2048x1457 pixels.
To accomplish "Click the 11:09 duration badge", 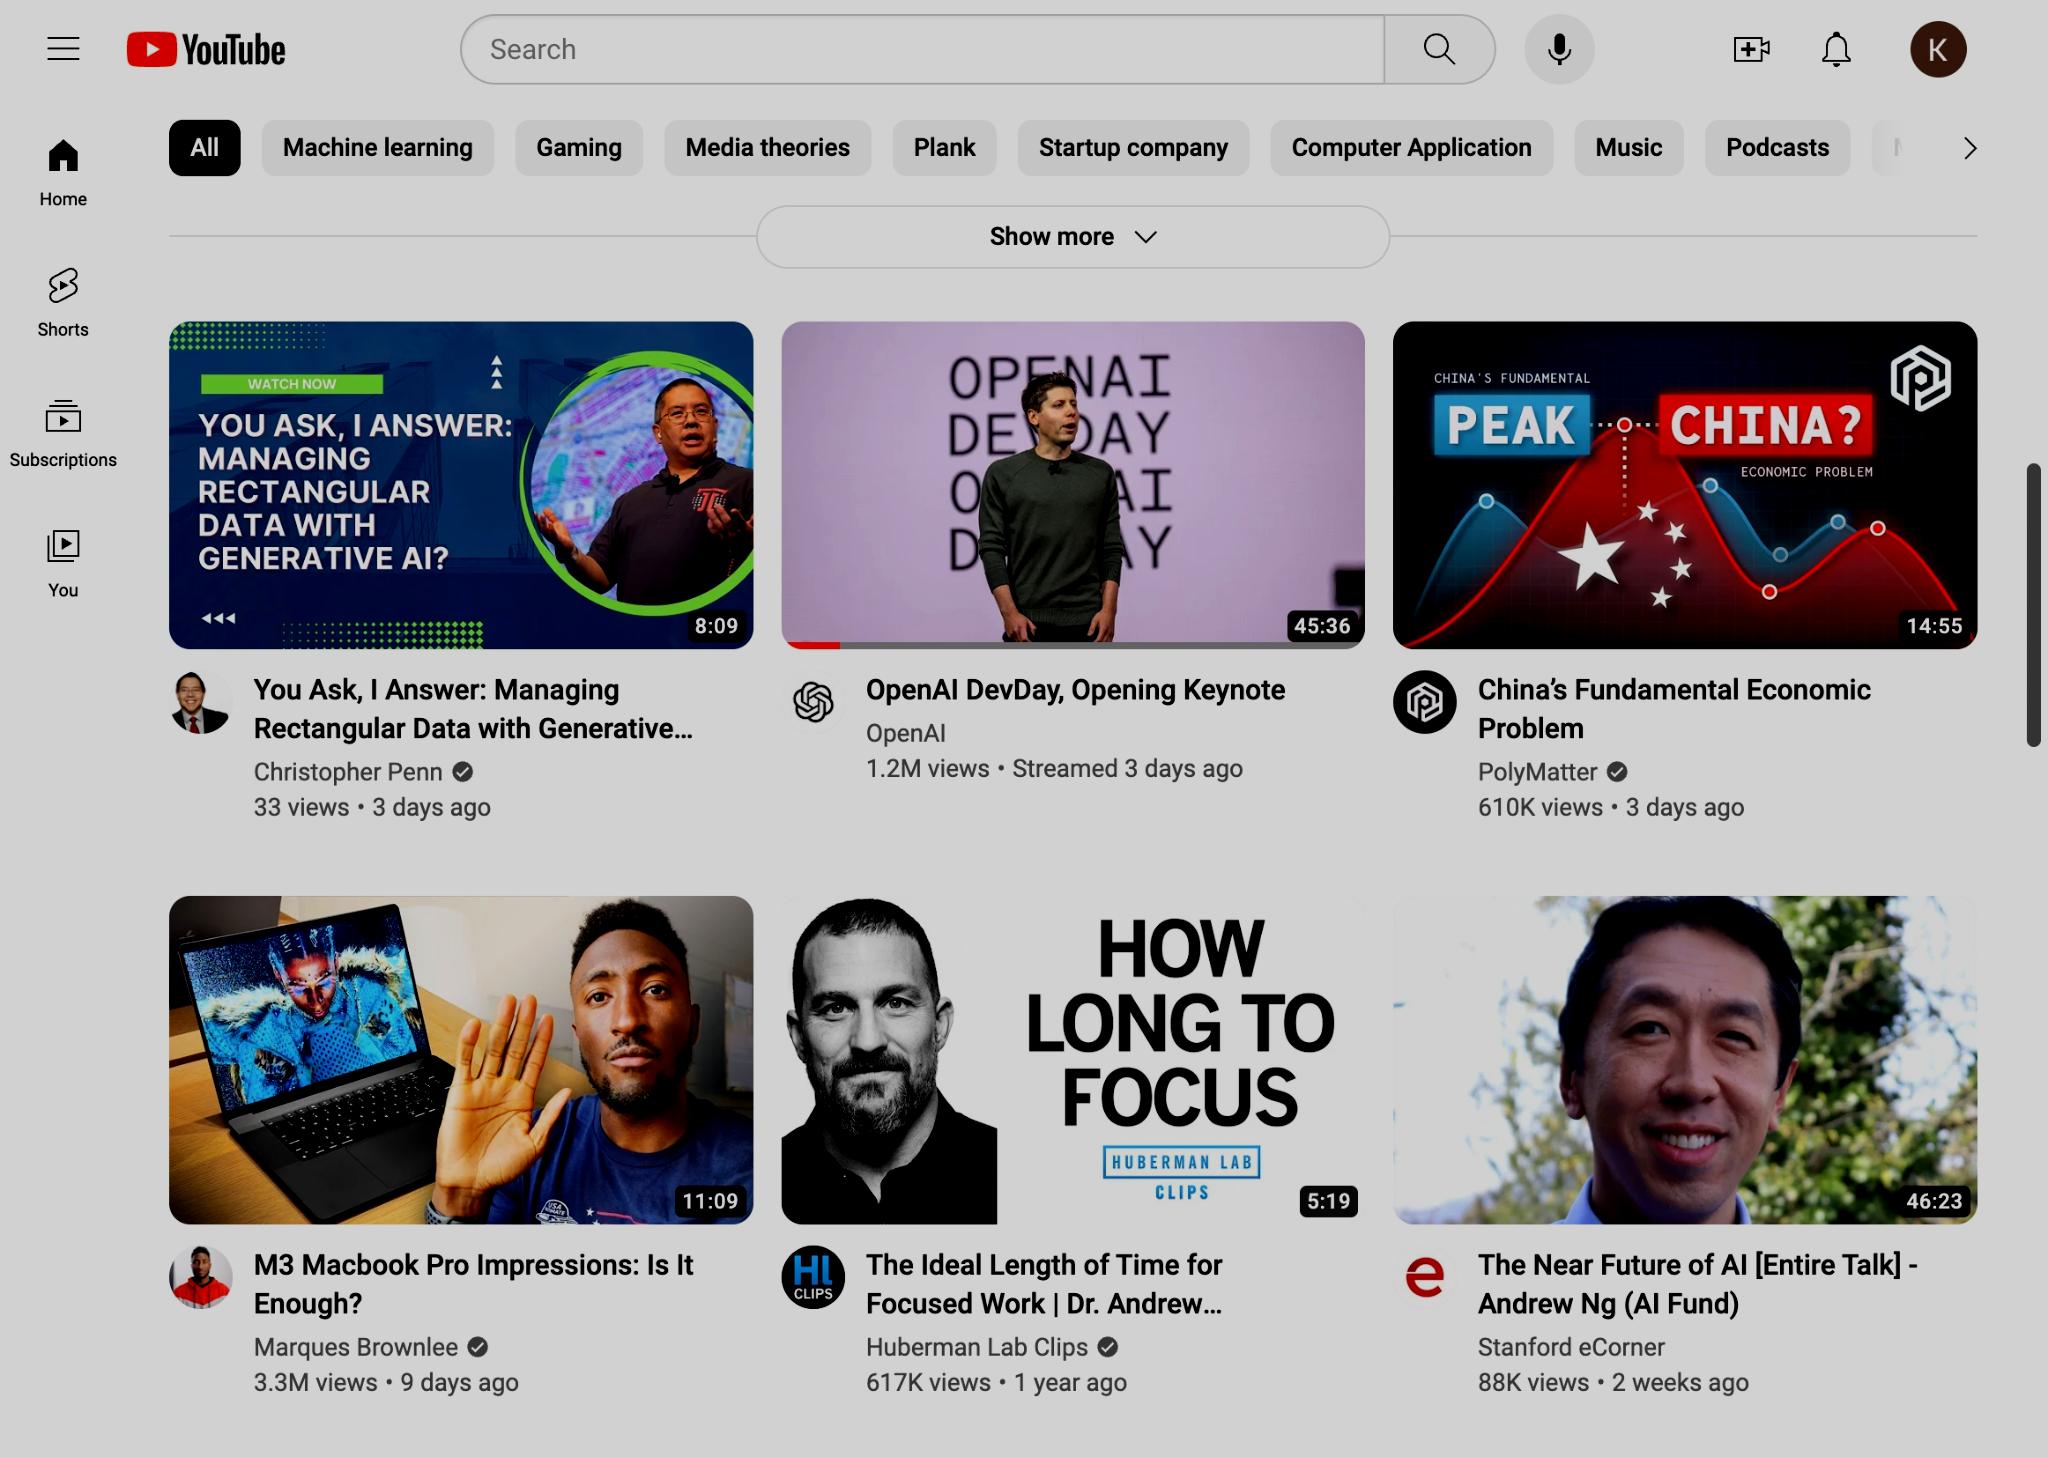I will click(710, 1201).
